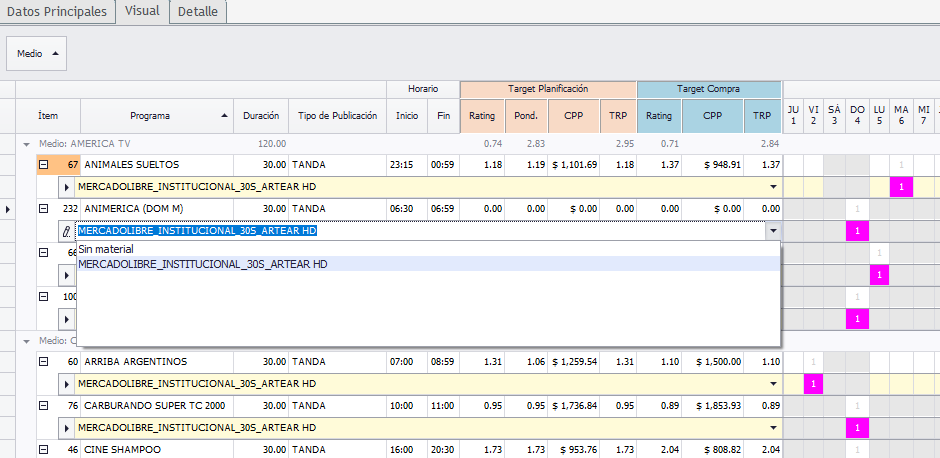Expand material row arrow under CARBURANDO SUPER TC 2000

[67, 428]
